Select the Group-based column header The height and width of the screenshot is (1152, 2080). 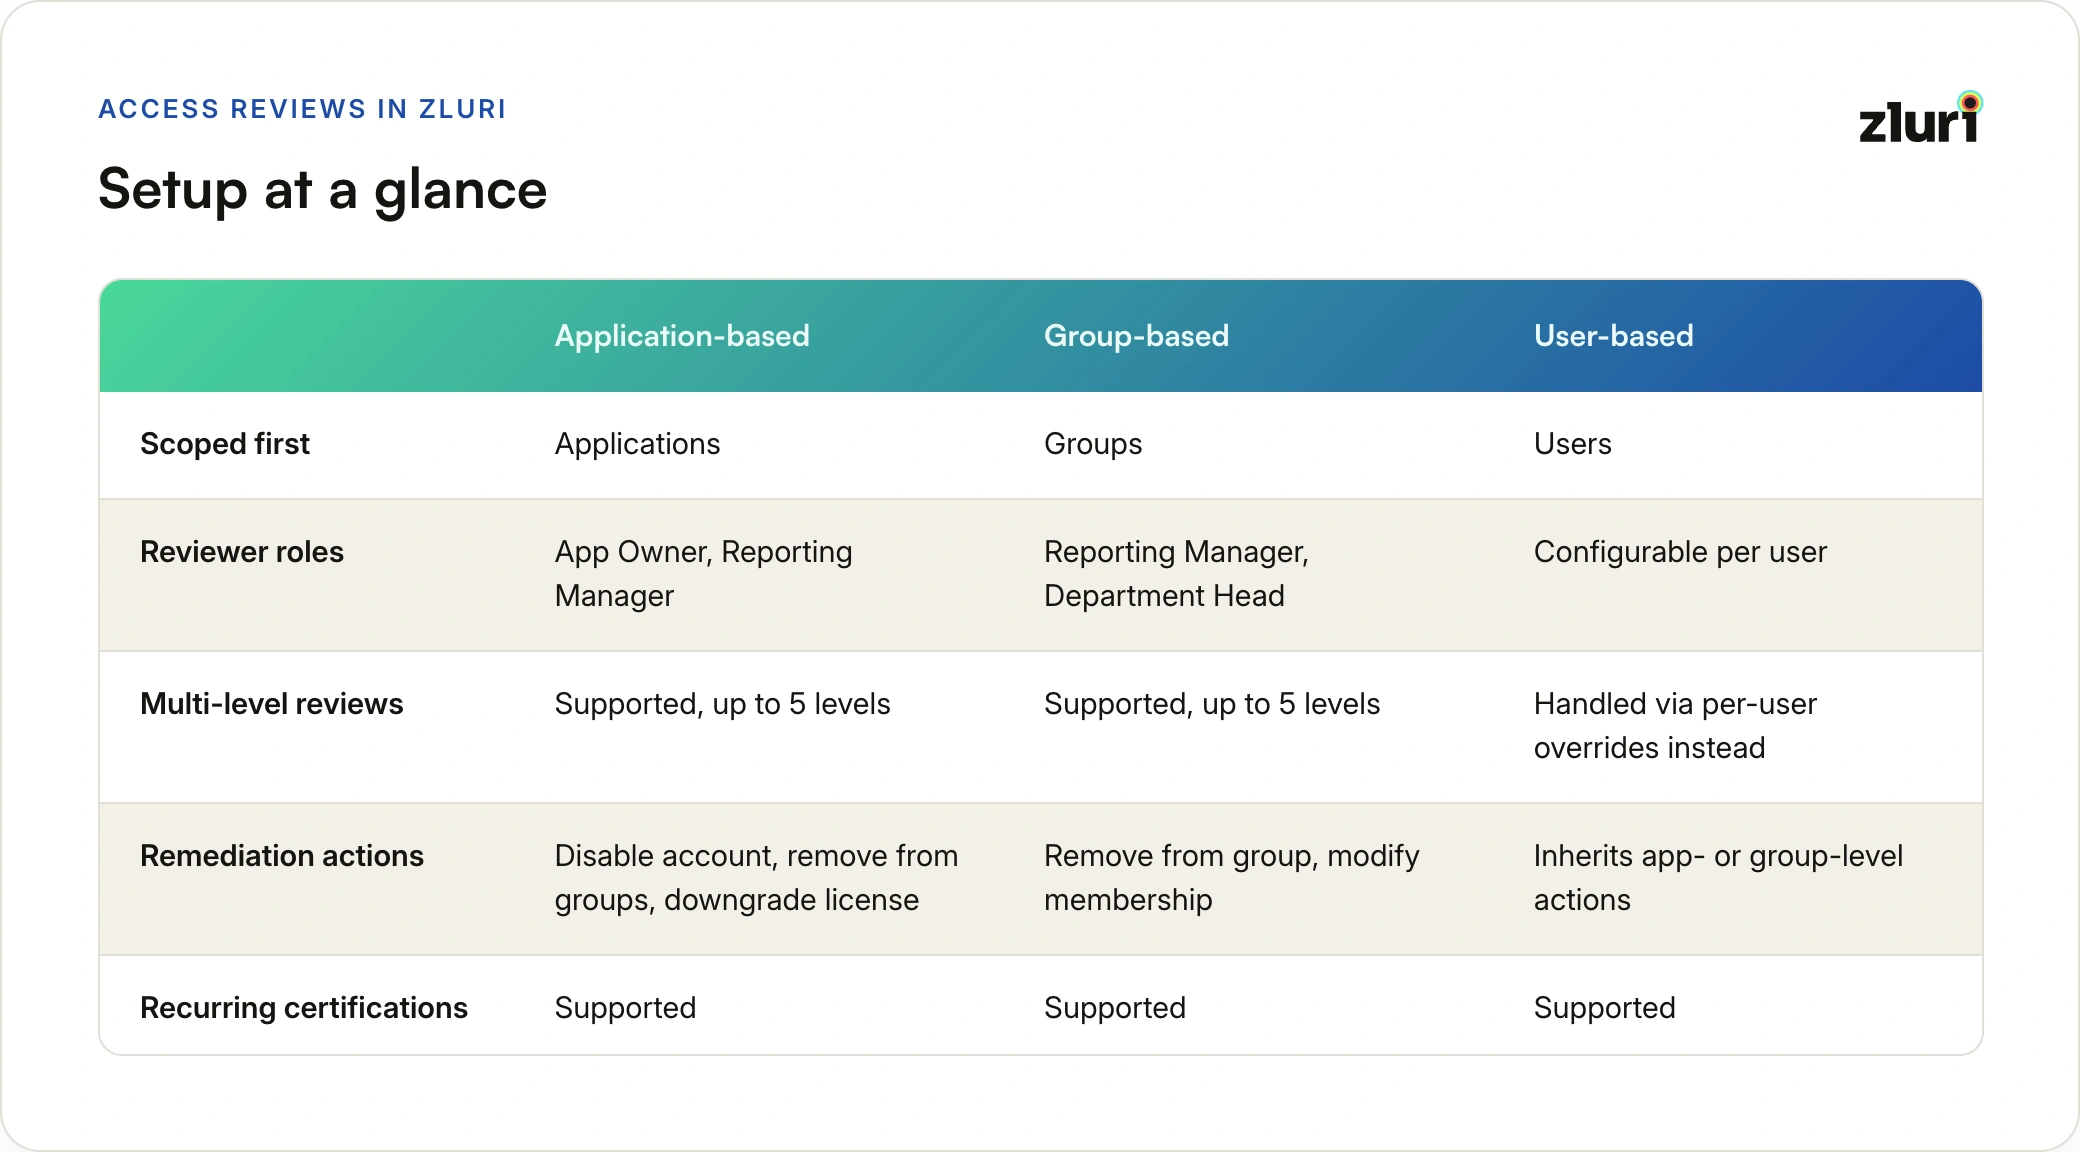click(1136, 336)
